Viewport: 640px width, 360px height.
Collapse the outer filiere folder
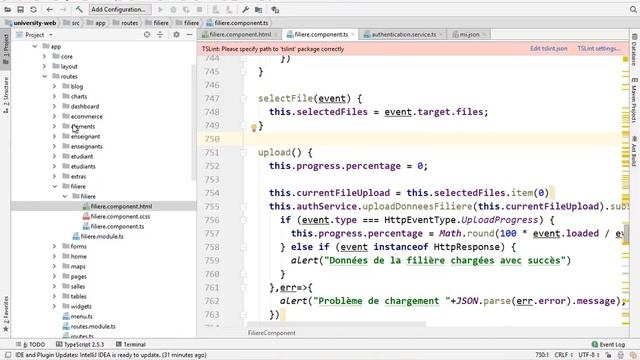tap(54, 187)
